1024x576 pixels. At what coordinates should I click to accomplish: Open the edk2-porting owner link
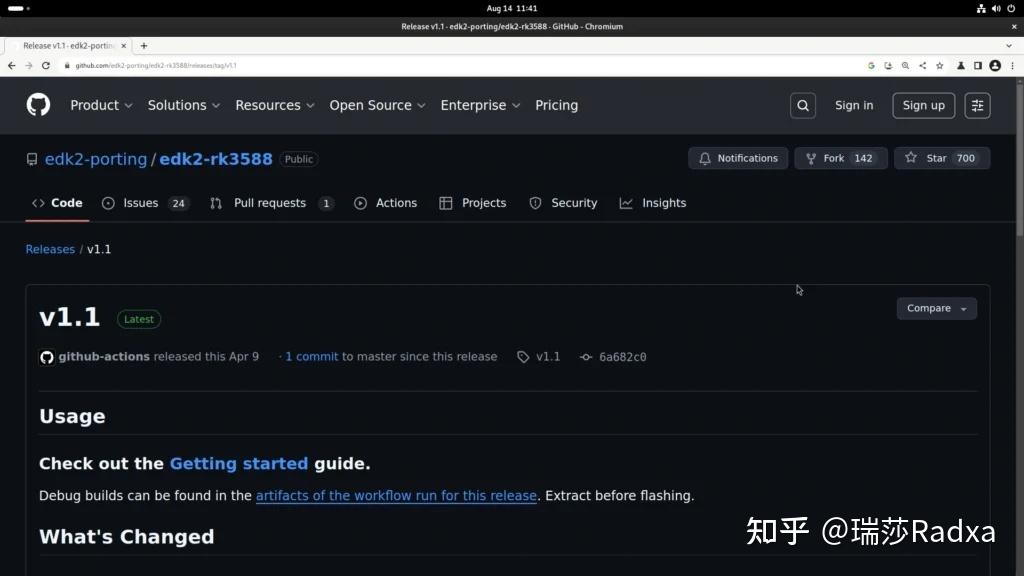click(96, 159)
